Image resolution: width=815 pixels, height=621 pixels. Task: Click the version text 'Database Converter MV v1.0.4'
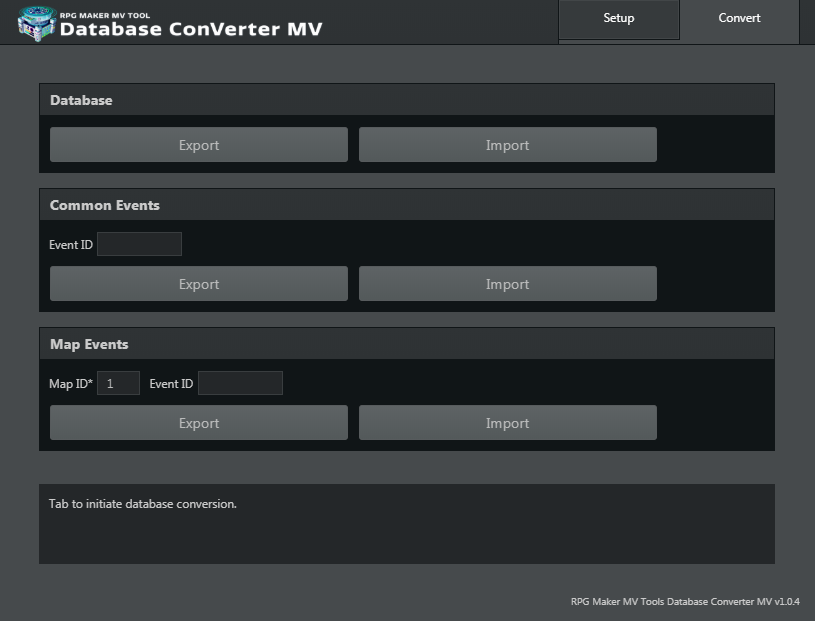733,601
